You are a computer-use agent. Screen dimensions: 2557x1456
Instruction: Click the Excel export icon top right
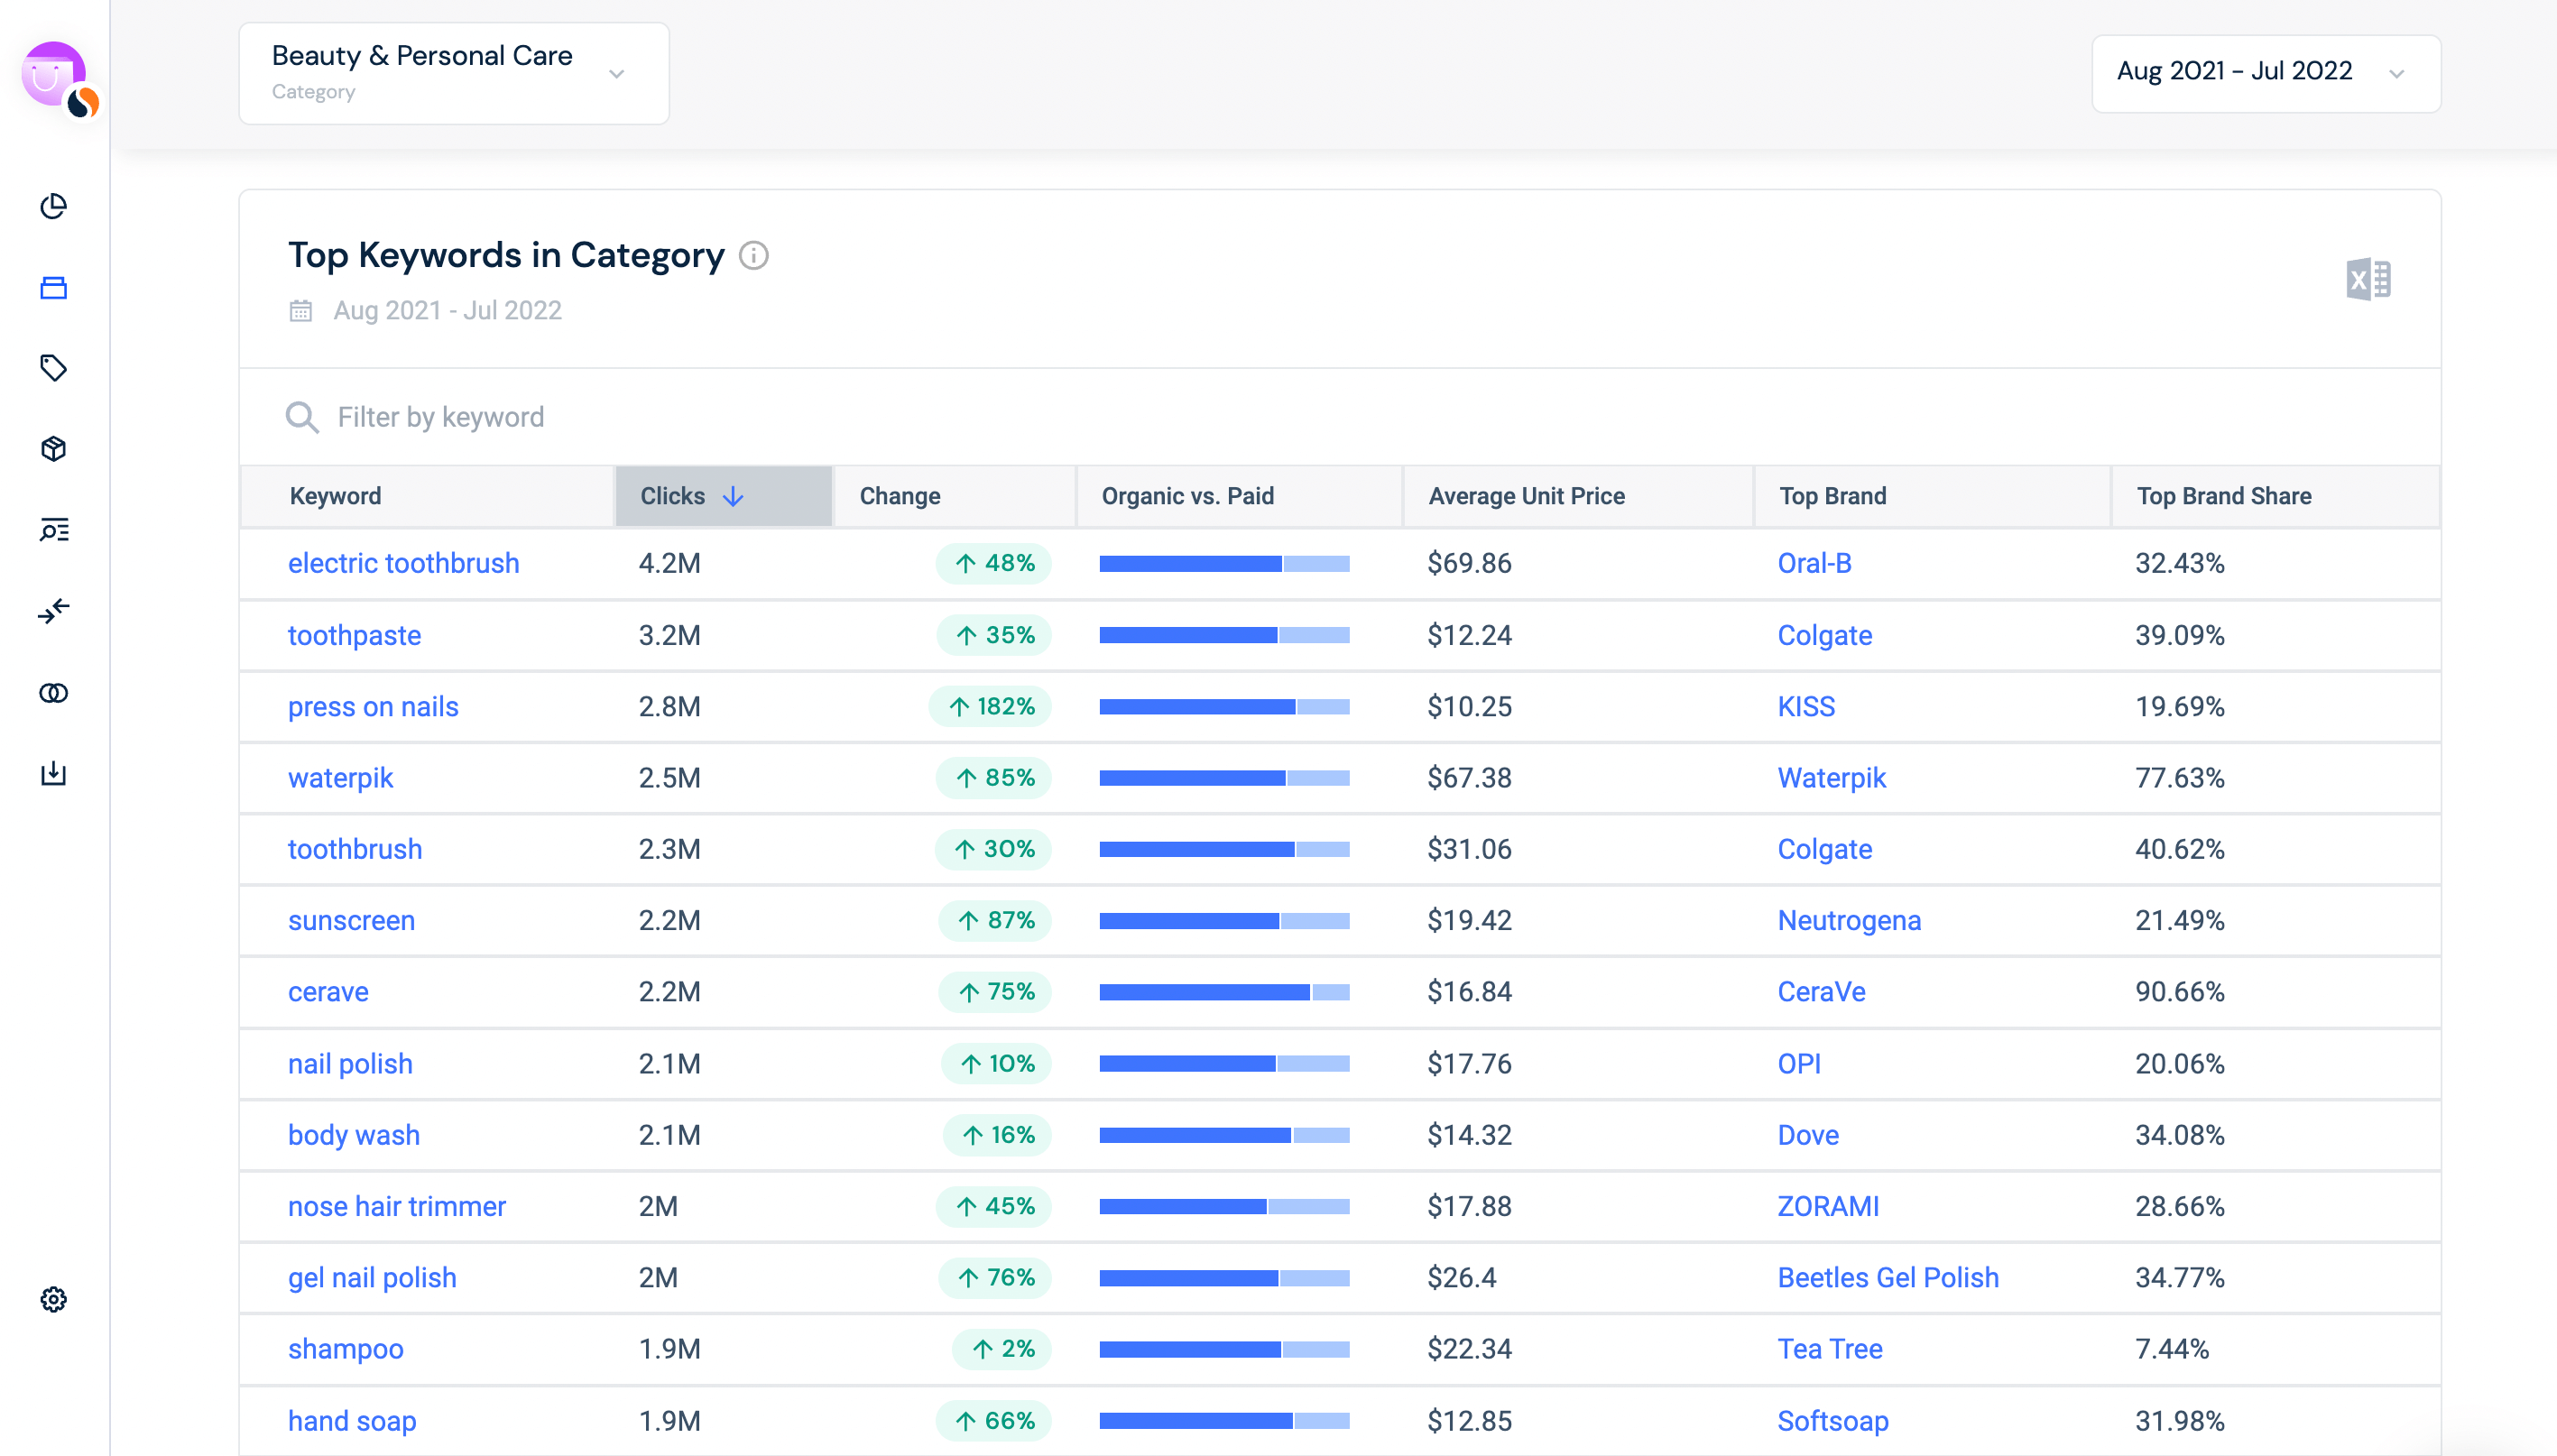pos(2369,280)
